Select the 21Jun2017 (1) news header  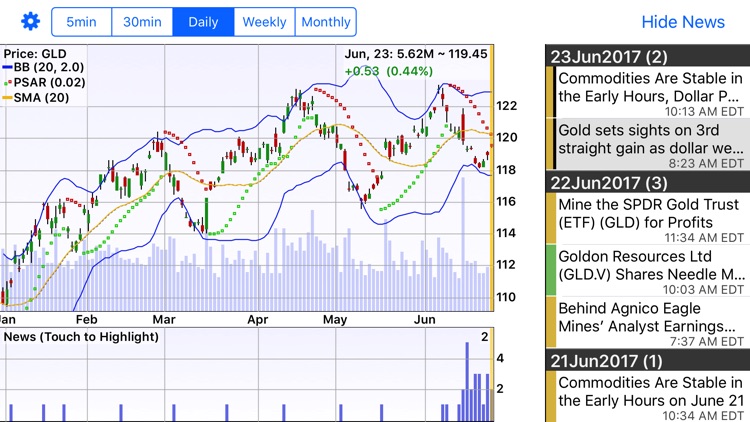647,360
